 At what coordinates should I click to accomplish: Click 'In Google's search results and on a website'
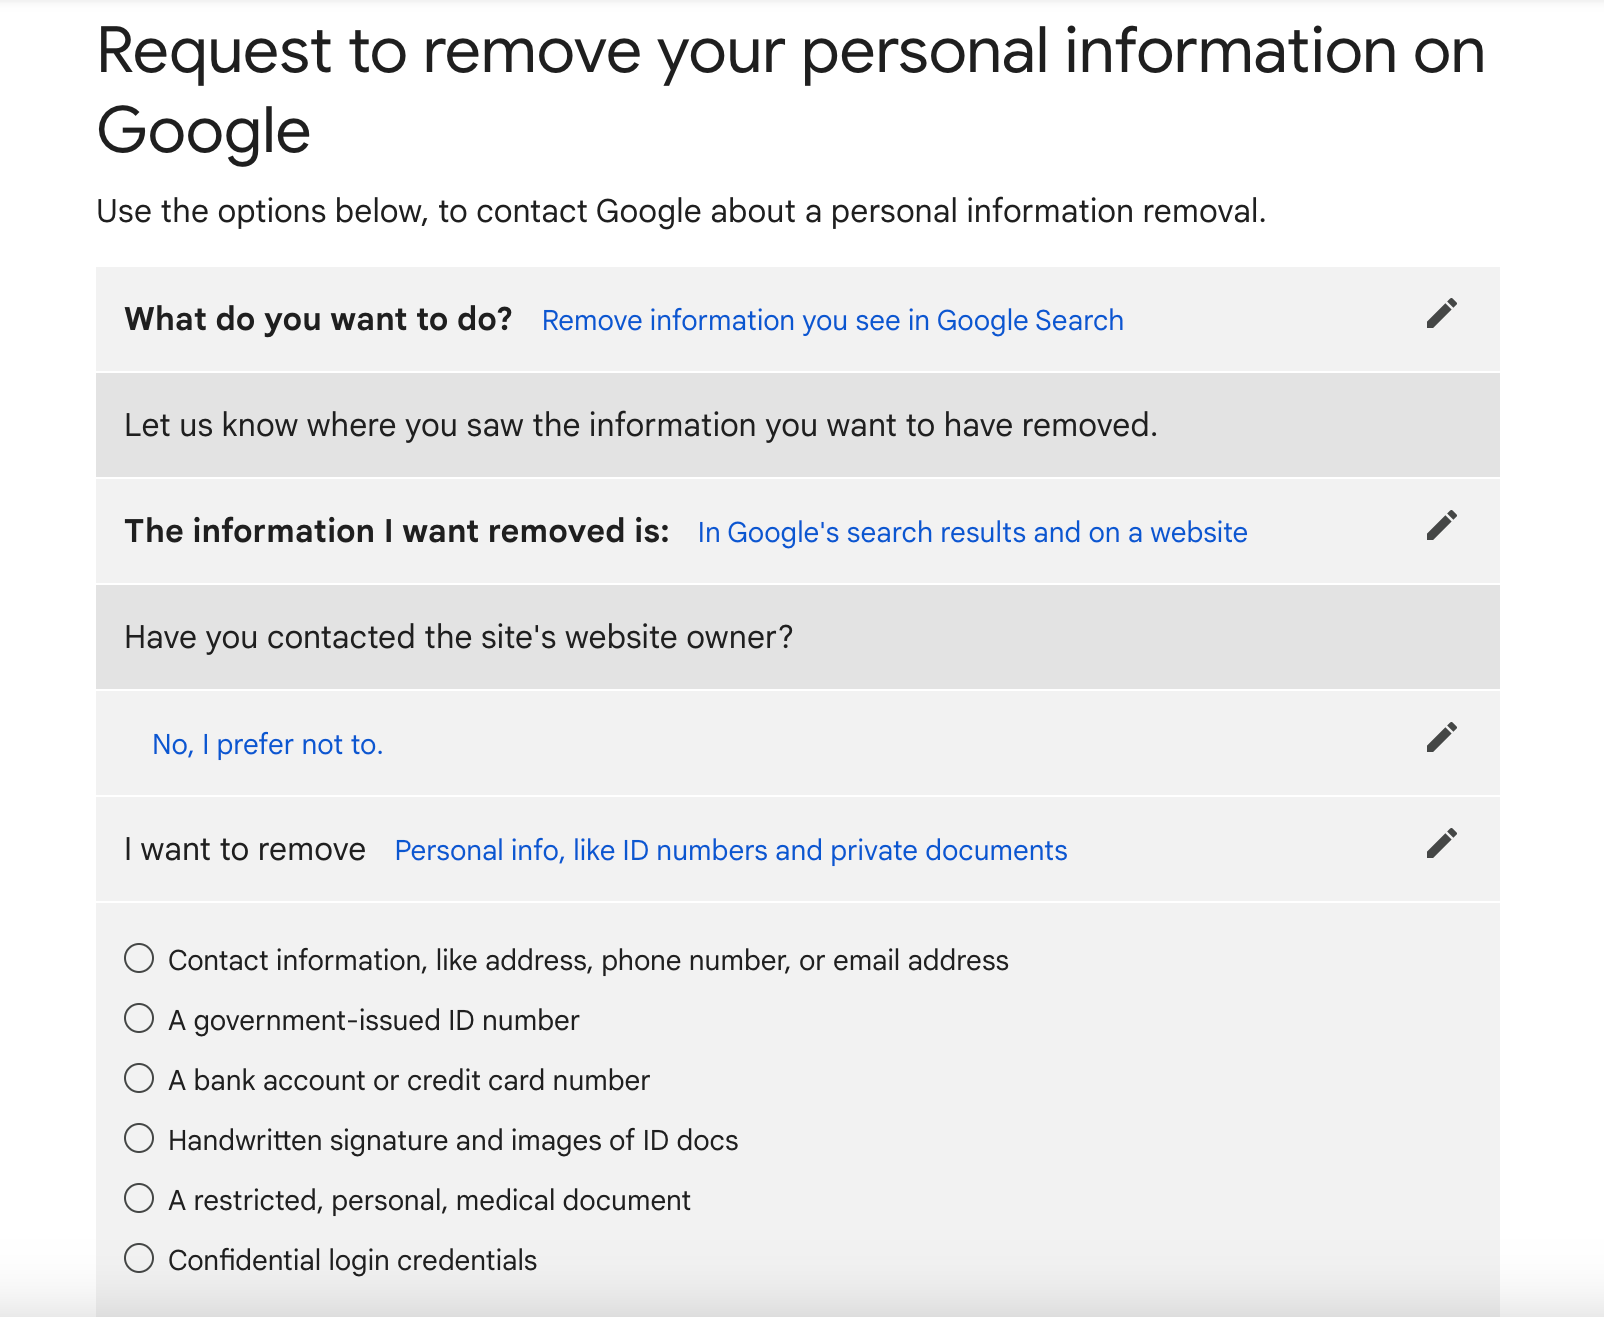tap(972, 533)
